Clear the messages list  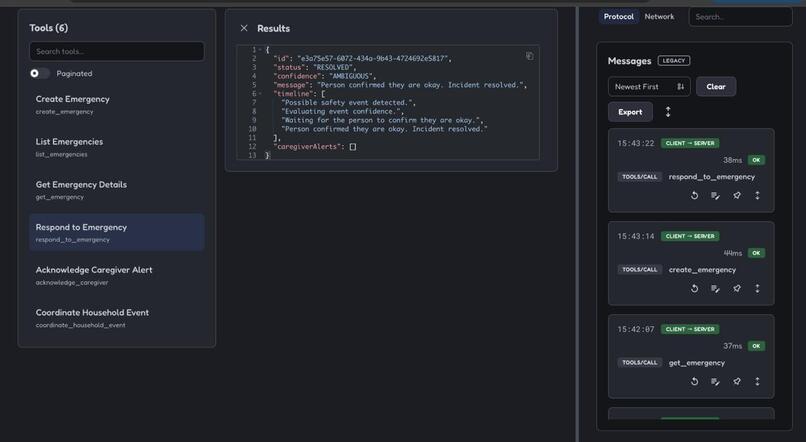pyautogui.click(x=716, y=87)
